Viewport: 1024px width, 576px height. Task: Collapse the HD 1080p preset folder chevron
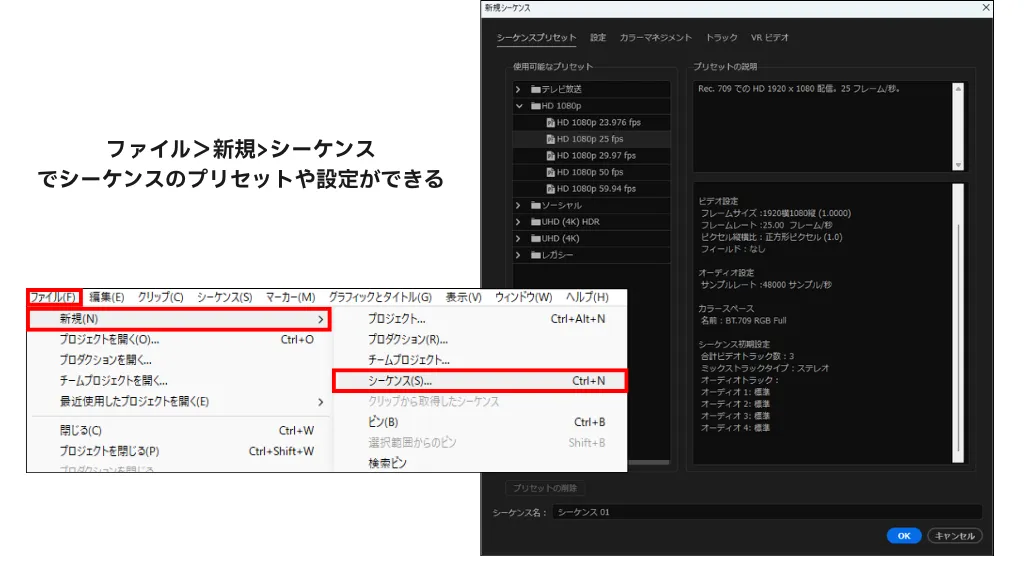point(519,106)
